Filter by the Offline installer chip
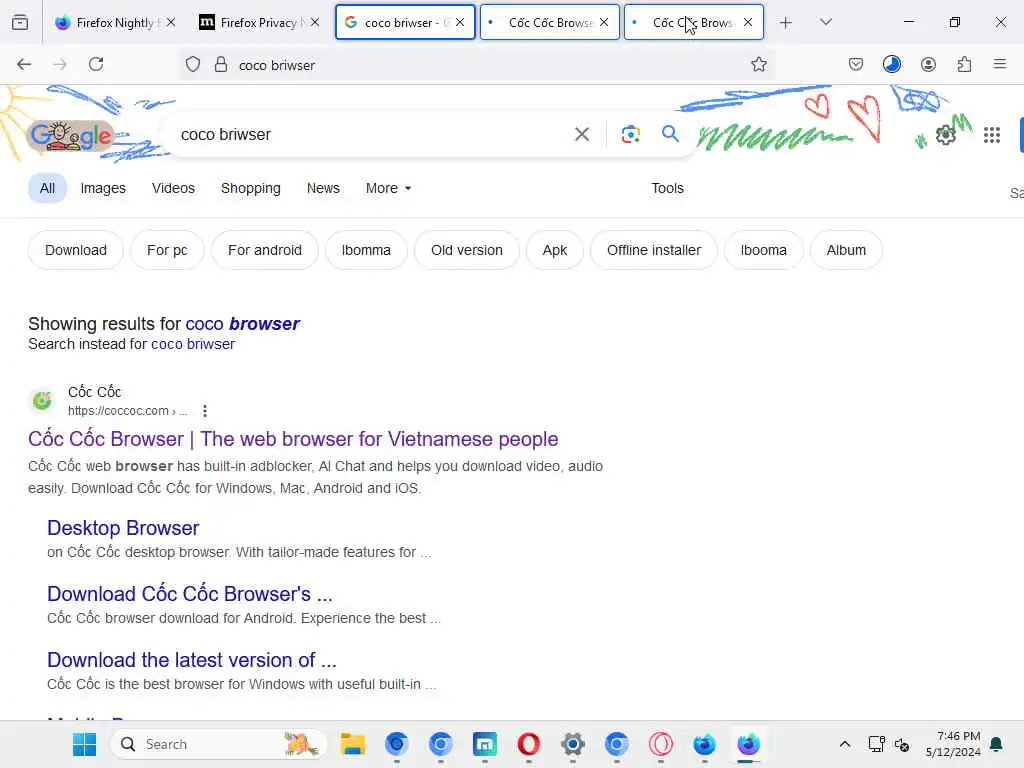This screenshot has width=1024, height=768. 654,250
